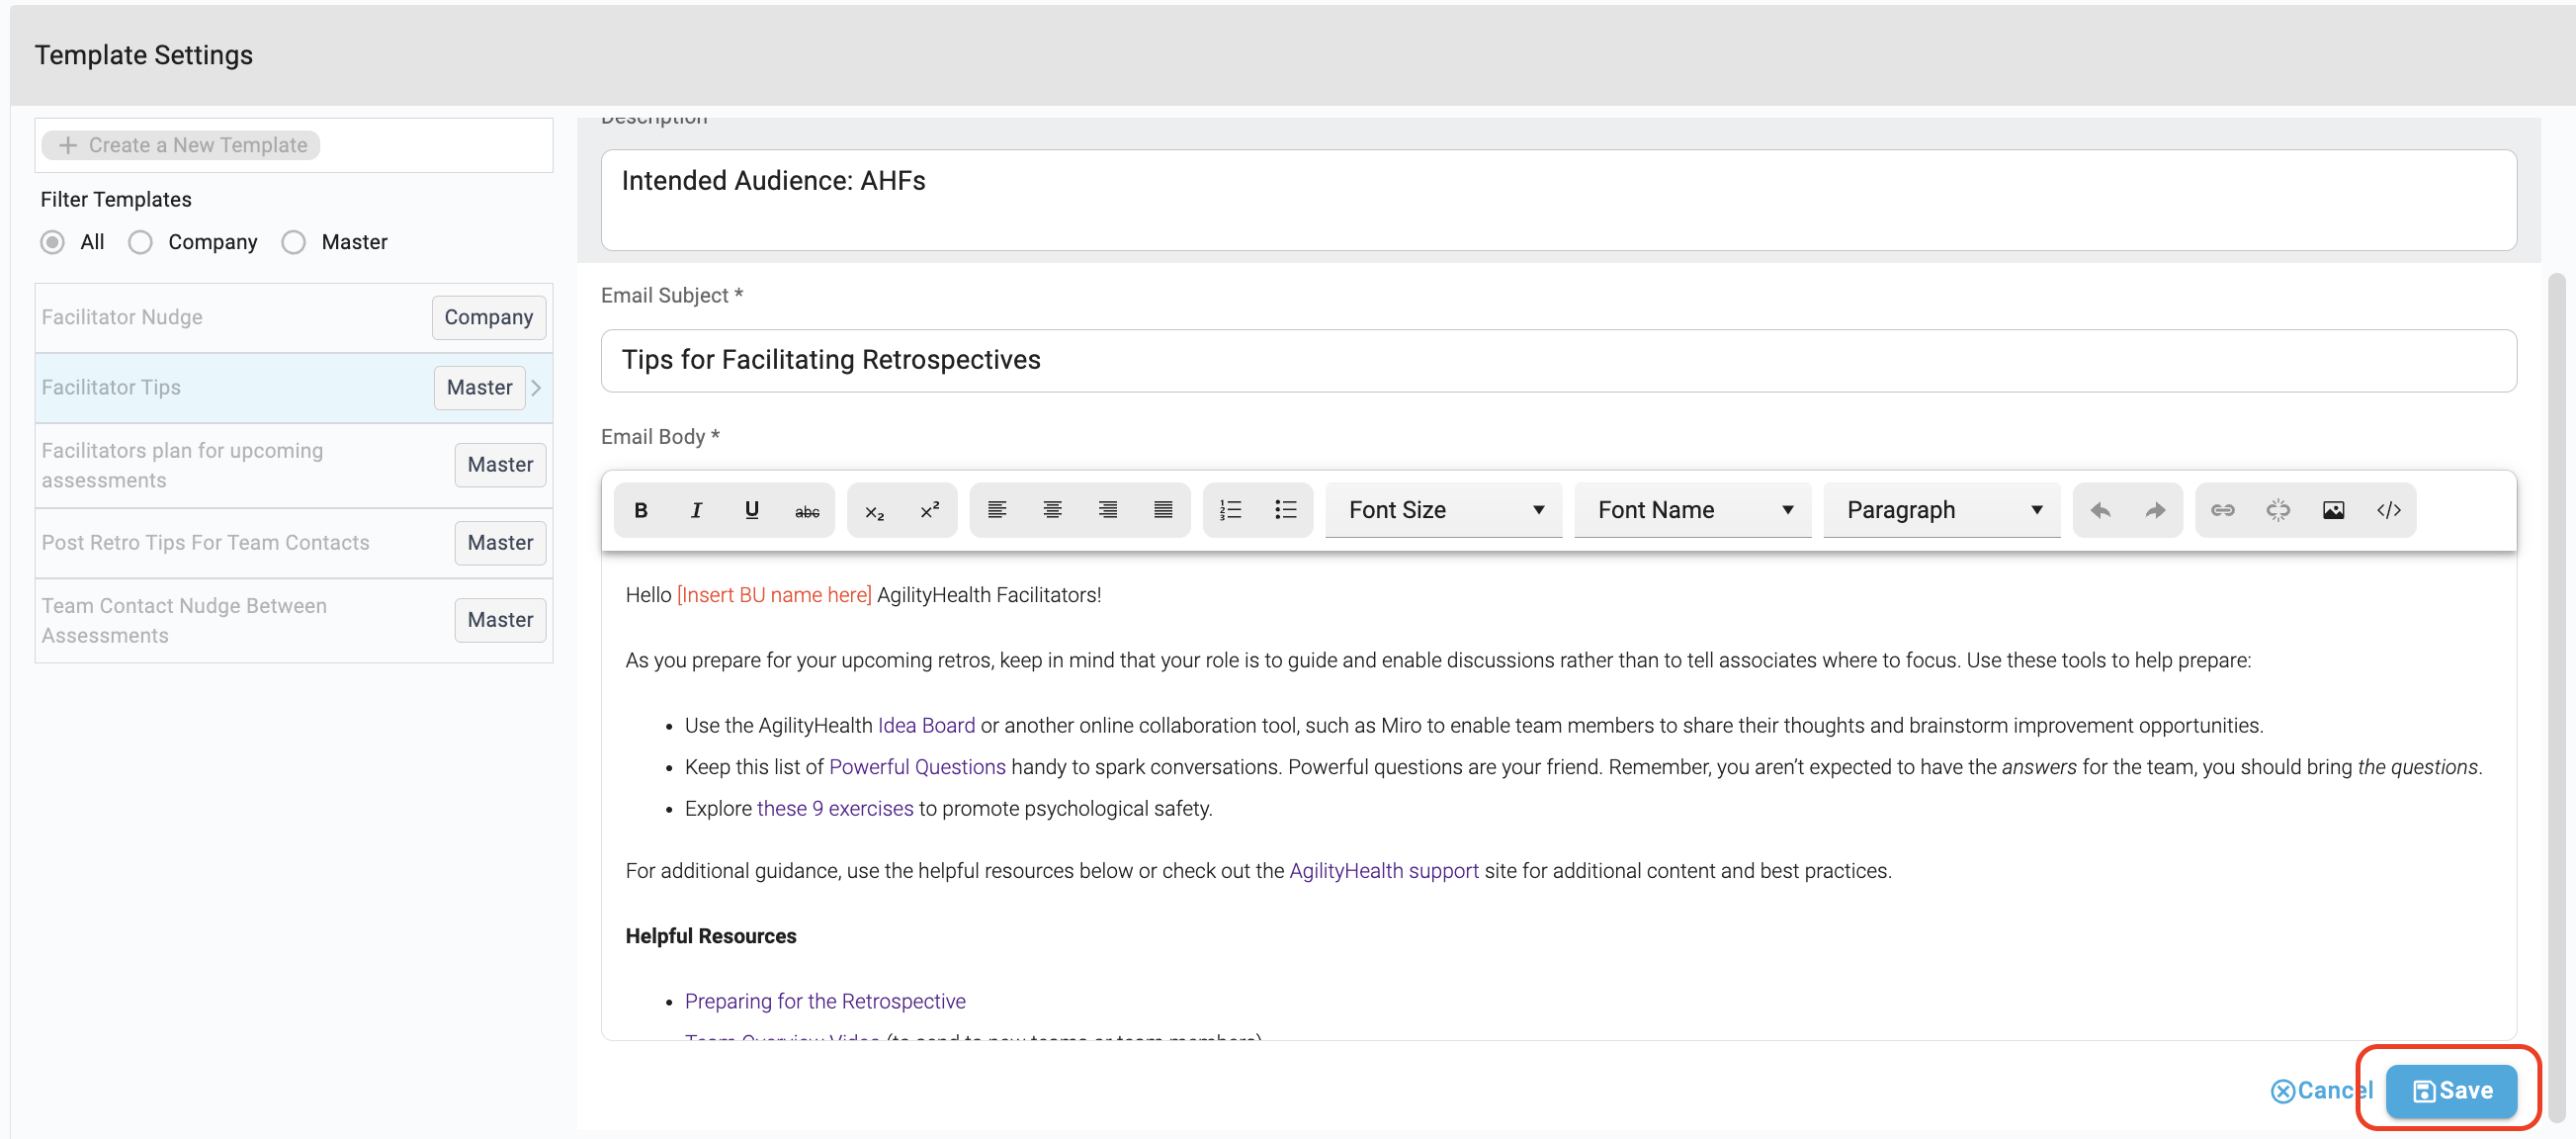Select the Company filter radio button
The width and height of the screenshot is (2576, 1139).
click(x=141, y=242)
